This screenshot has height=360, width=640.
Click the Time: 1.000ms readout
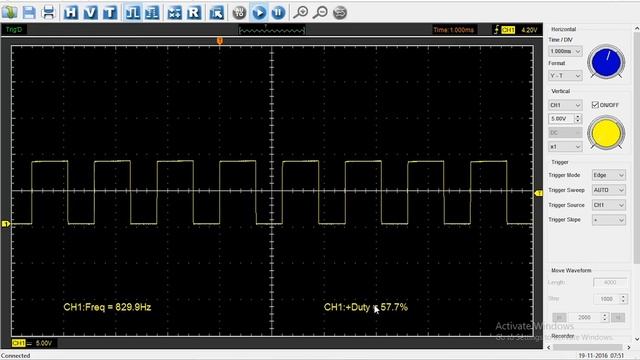(x=453, y=30)
